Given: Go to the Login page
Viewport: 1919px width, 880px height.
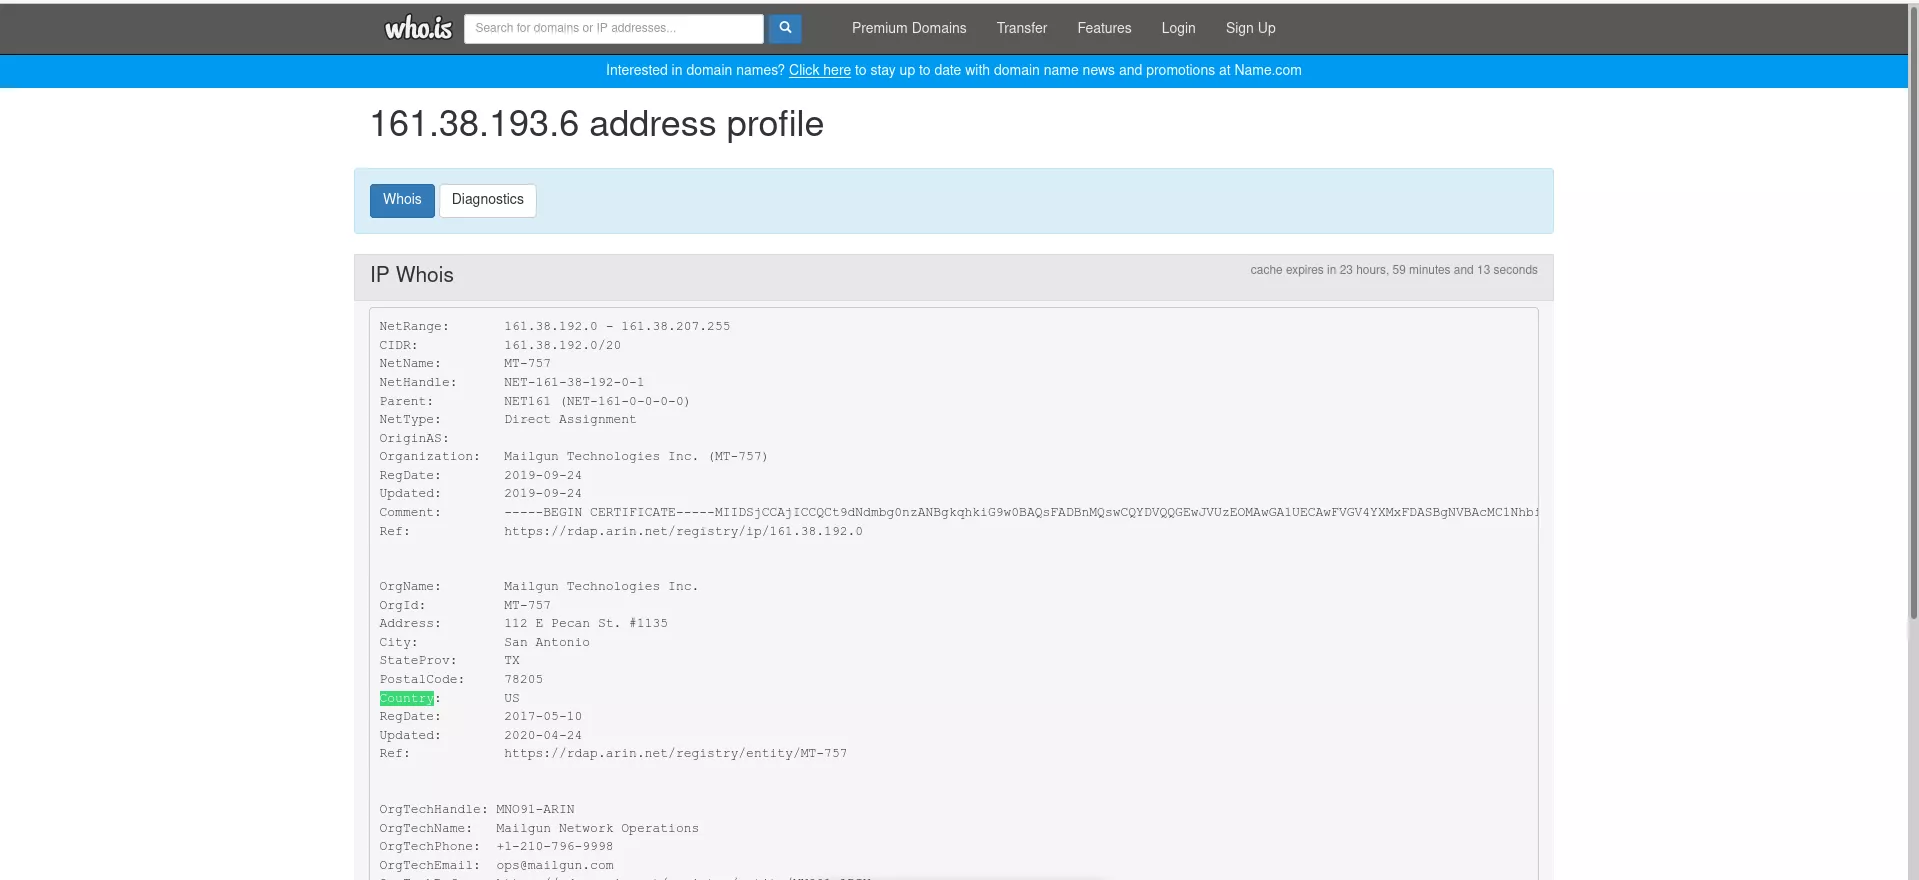Looking at the screenshot, I should [1178, 28].
